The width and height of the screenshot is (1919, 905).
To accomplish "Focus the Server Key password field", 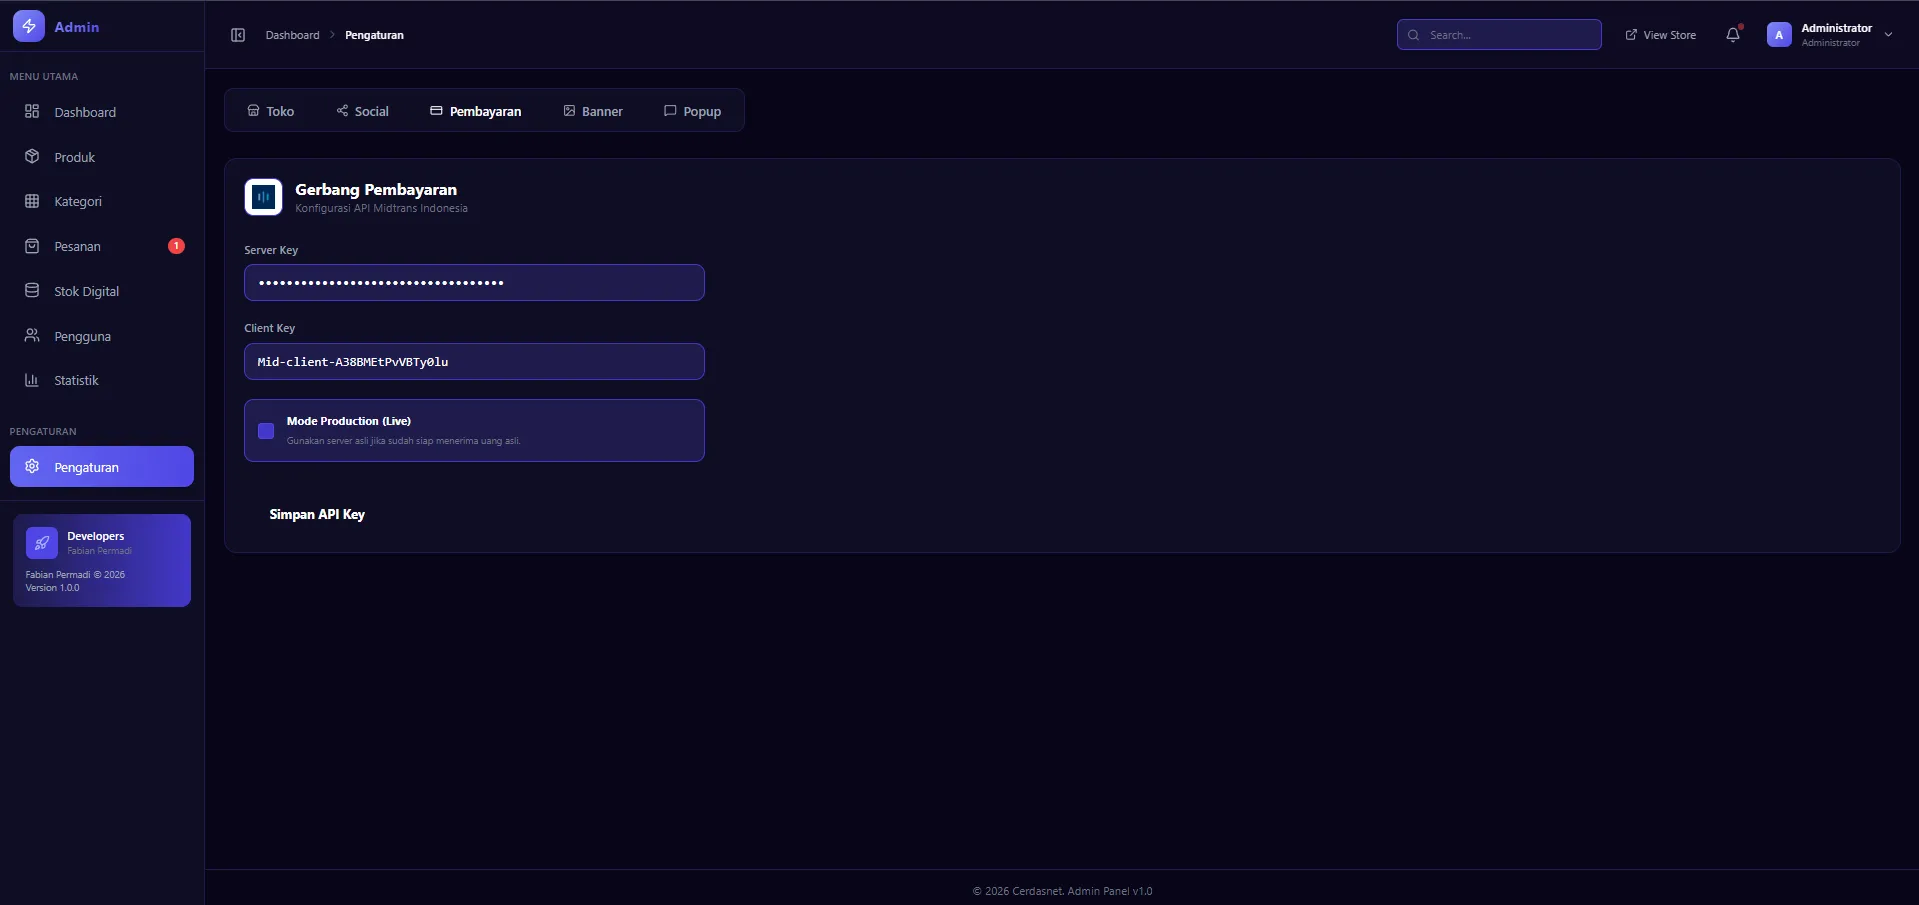I will (474, 283).
